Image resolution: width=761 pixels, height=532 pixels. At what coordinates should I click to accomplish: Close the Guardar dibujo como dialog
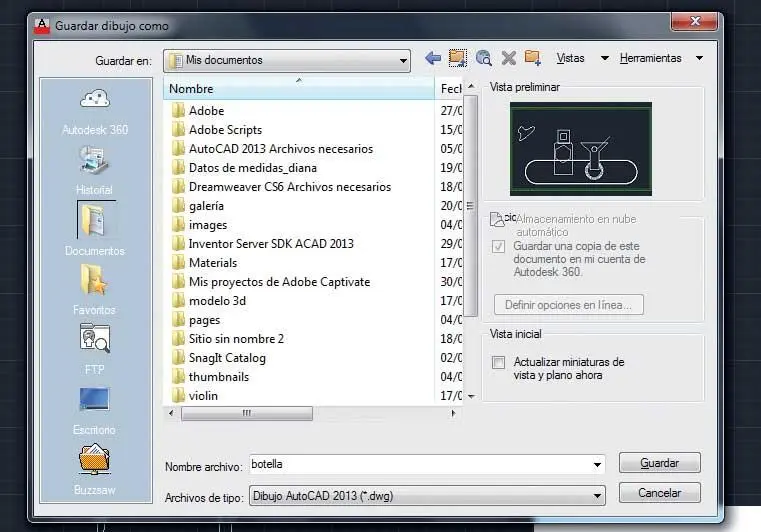coord(695,21)
